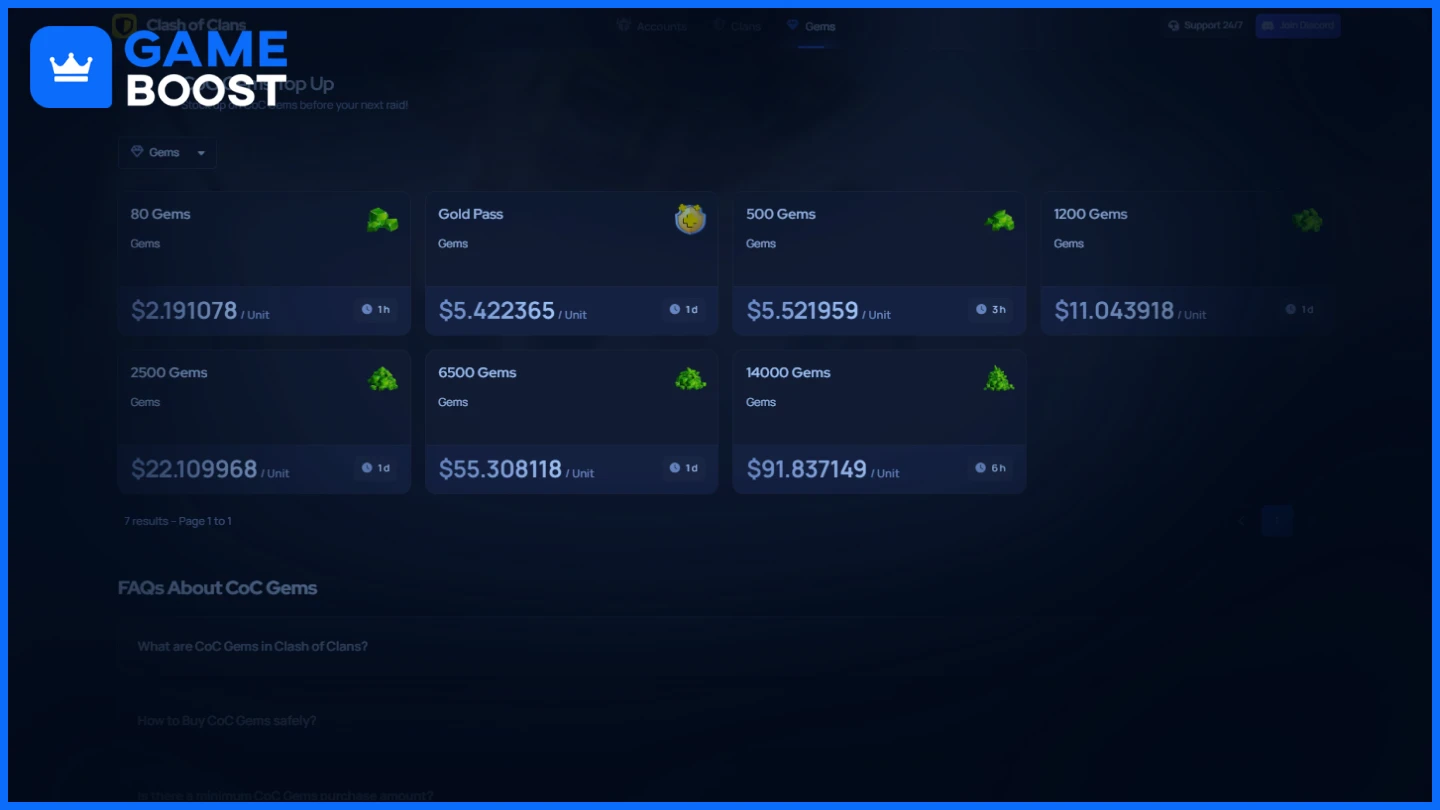
Task: Click the $55.308118 price
Action: click(x=500, y=469)
